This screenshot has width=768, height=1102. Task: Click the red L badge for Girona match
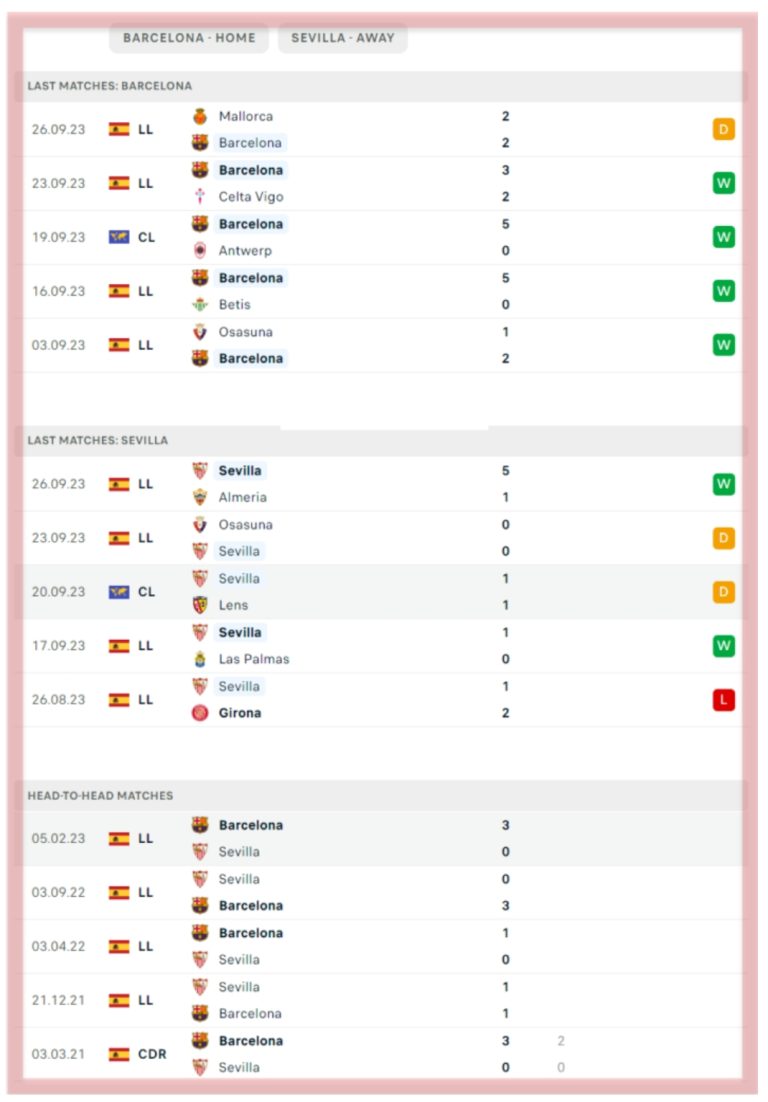(724, 700)
